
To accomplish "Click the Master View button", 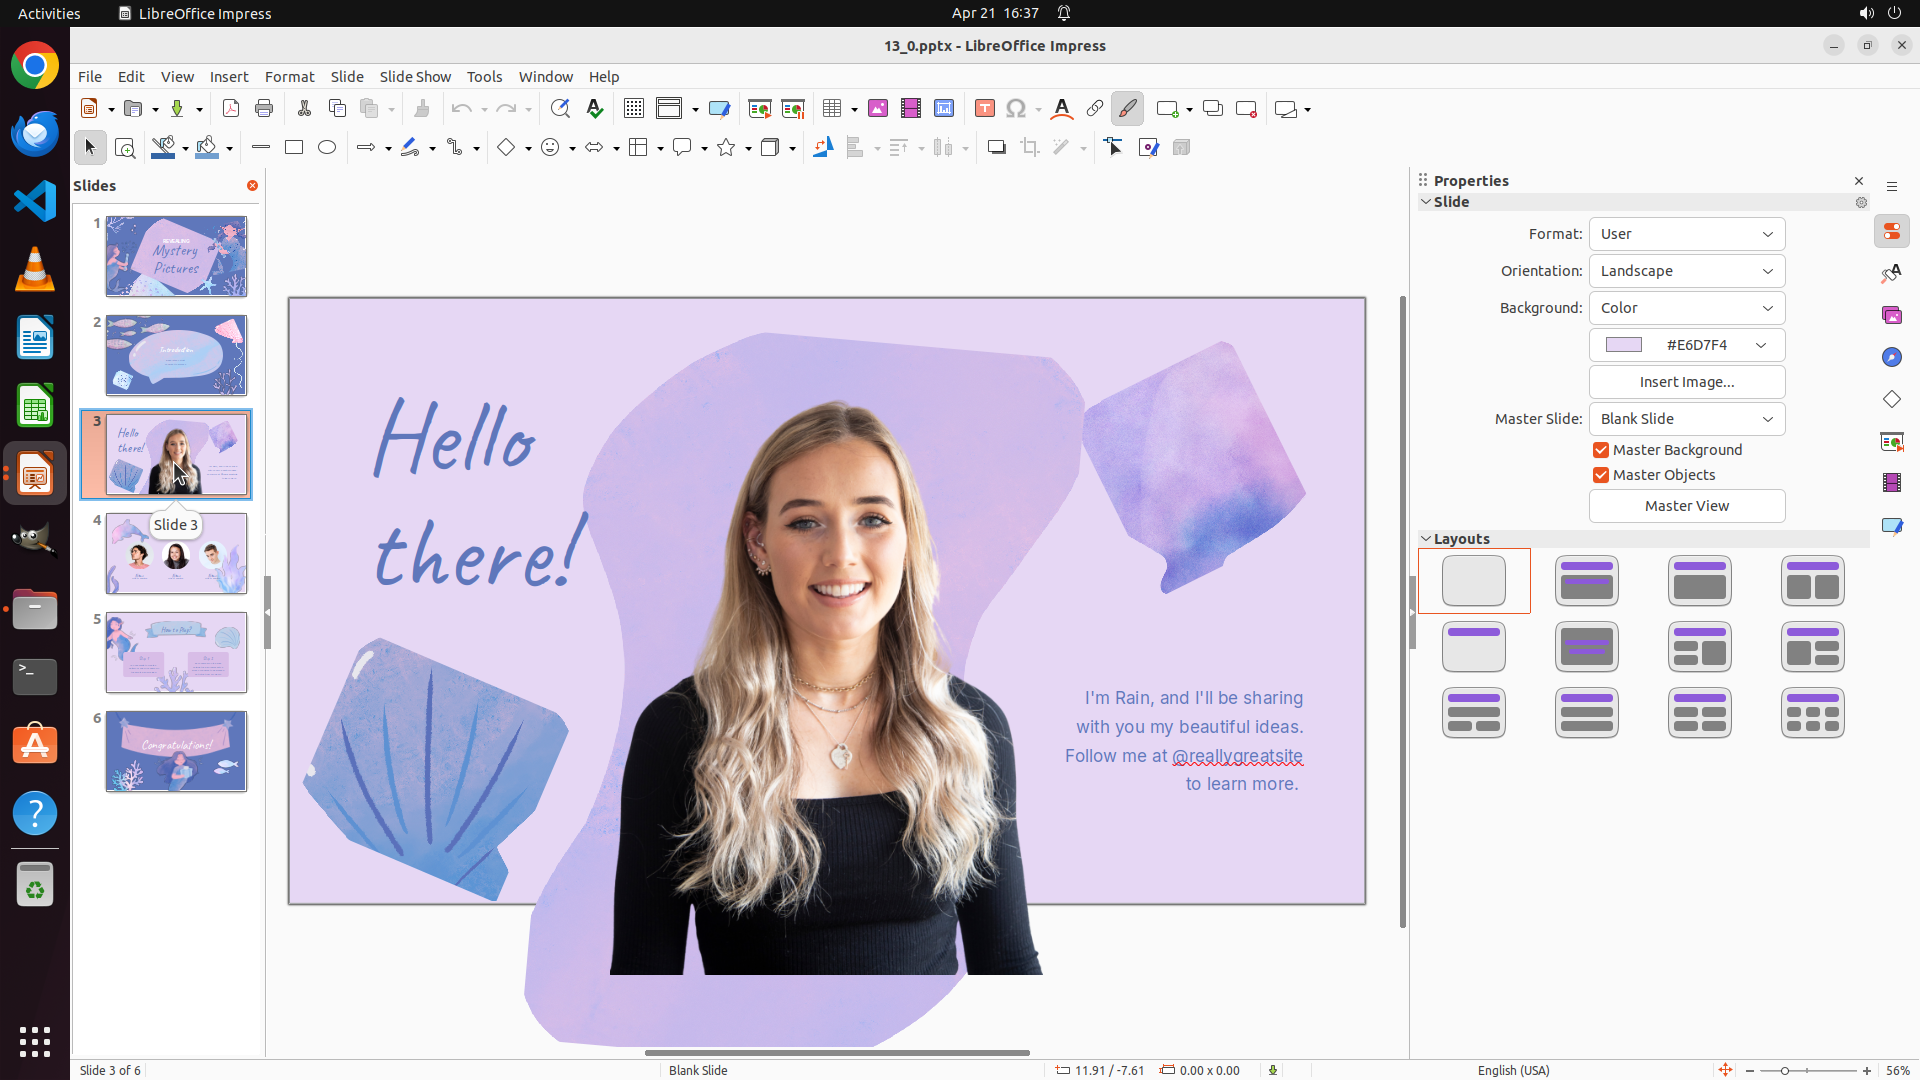I will (x=1686, y=506).
